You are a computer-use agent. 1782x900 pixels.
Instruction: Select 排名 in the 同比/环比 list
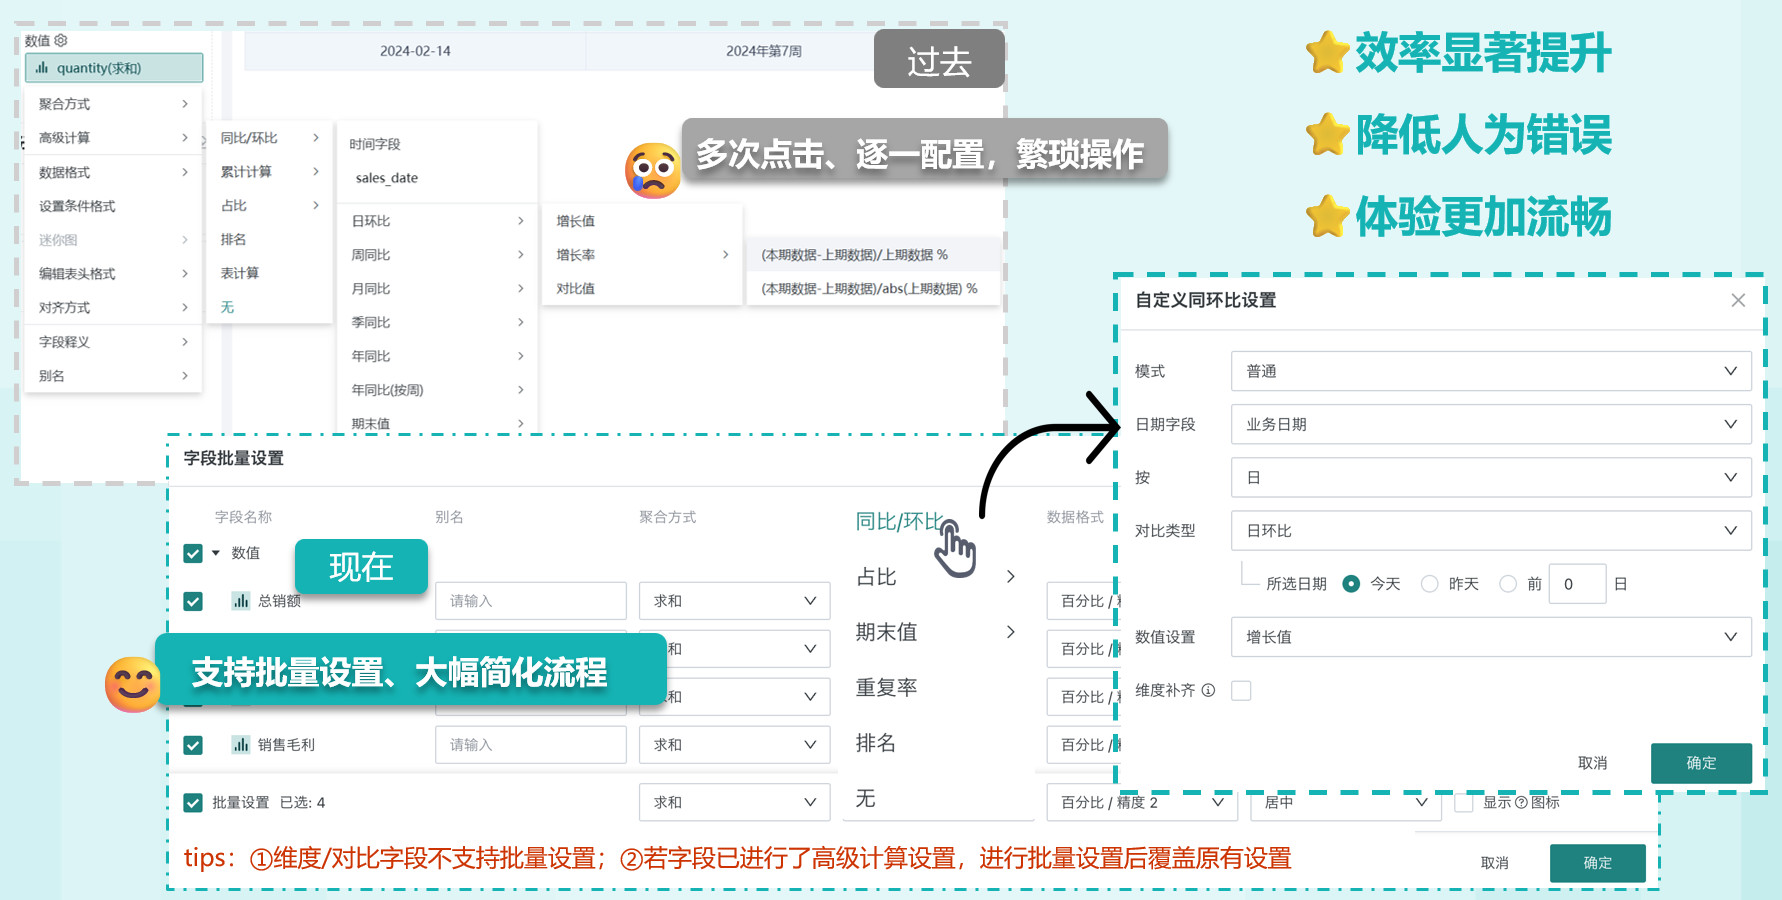(x=876, y=743)
